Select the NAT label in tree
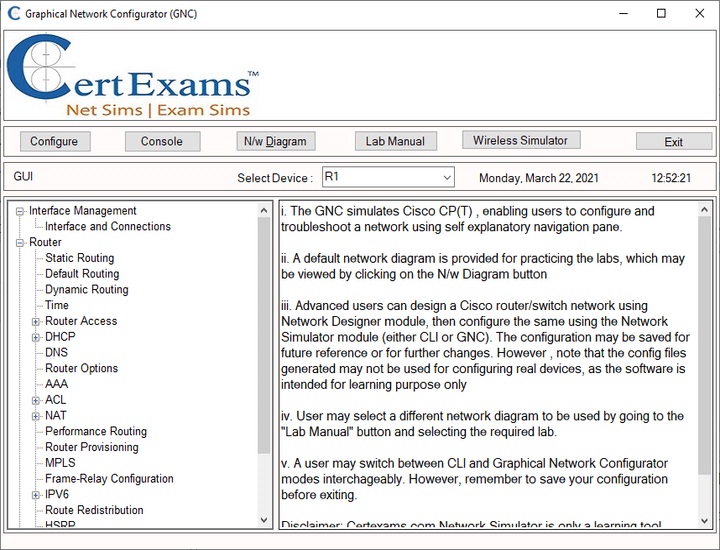Image resolution: width=720 pixels, height=550 pixels. (56, 415)
